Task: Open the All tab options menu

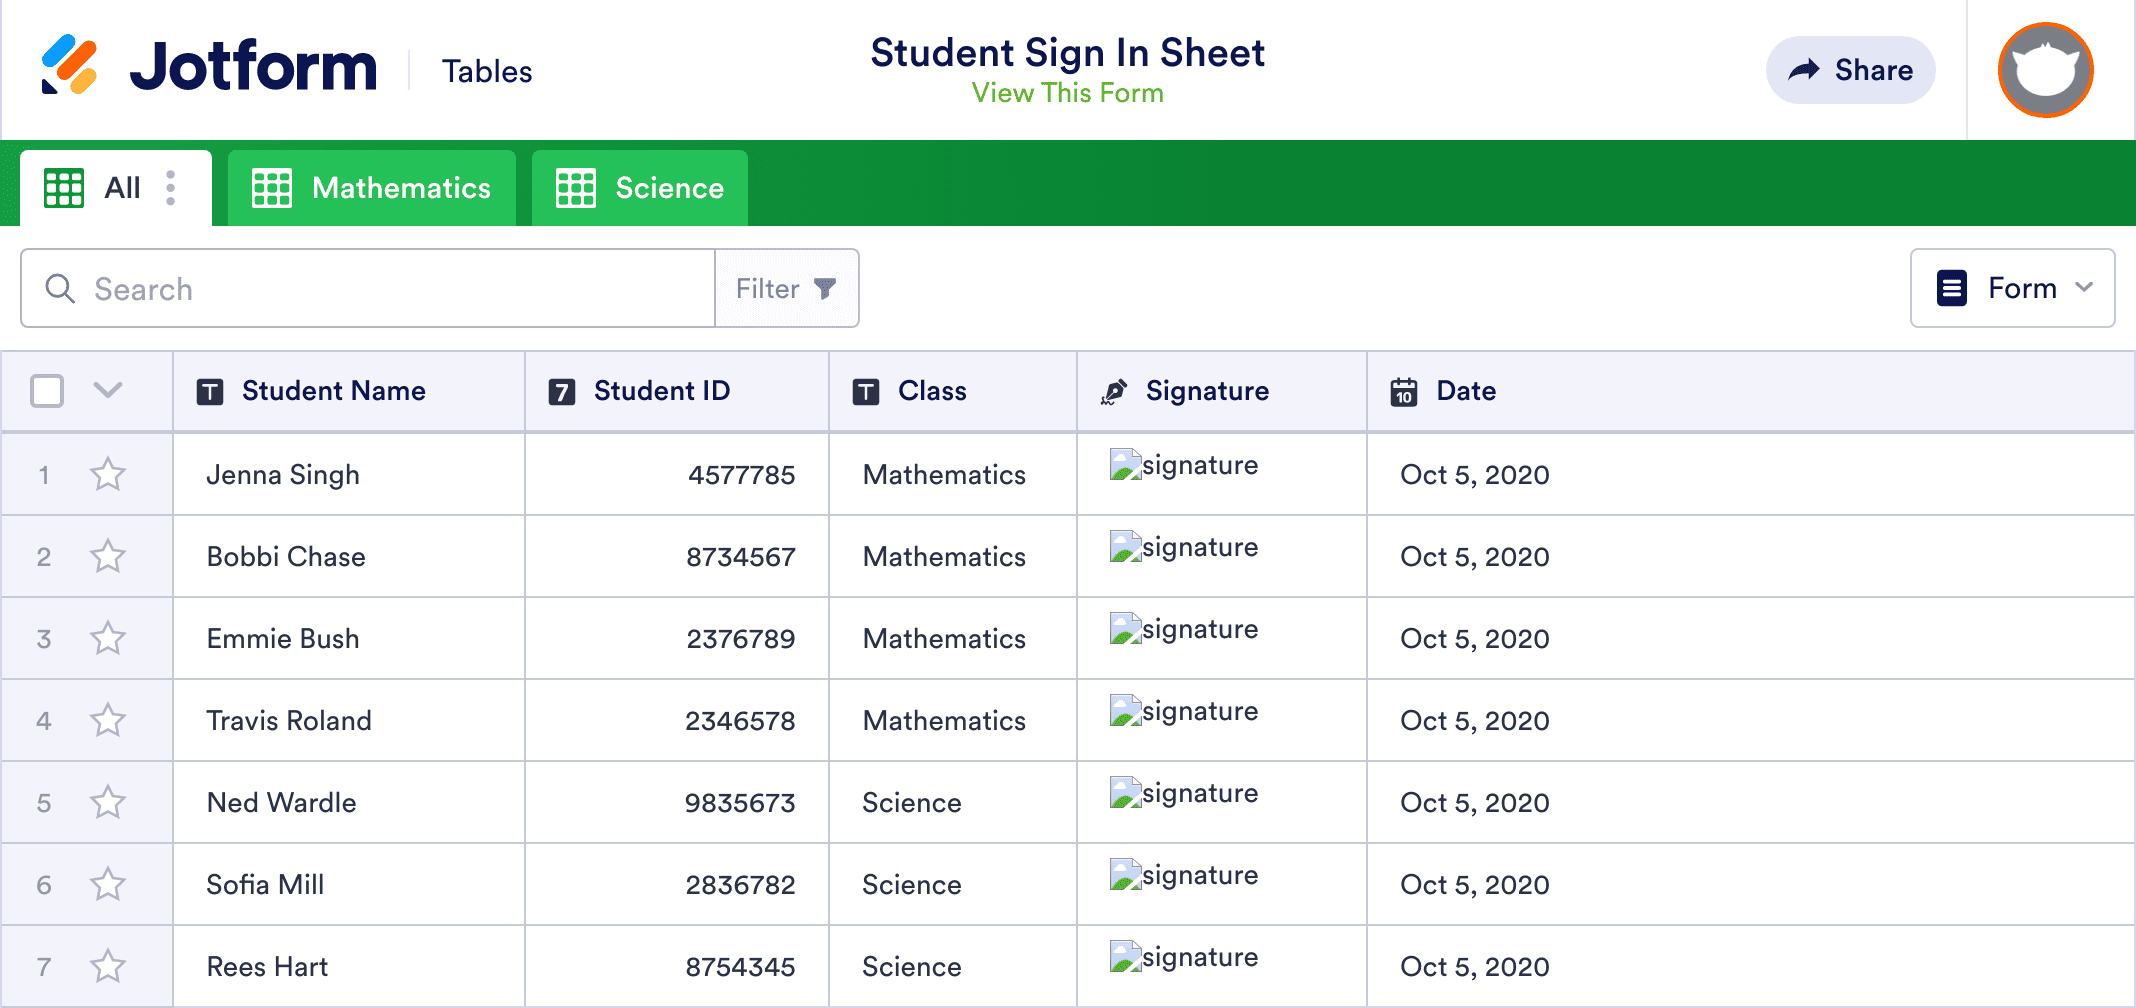Action: pyautogui.click(x=171, y=187)
